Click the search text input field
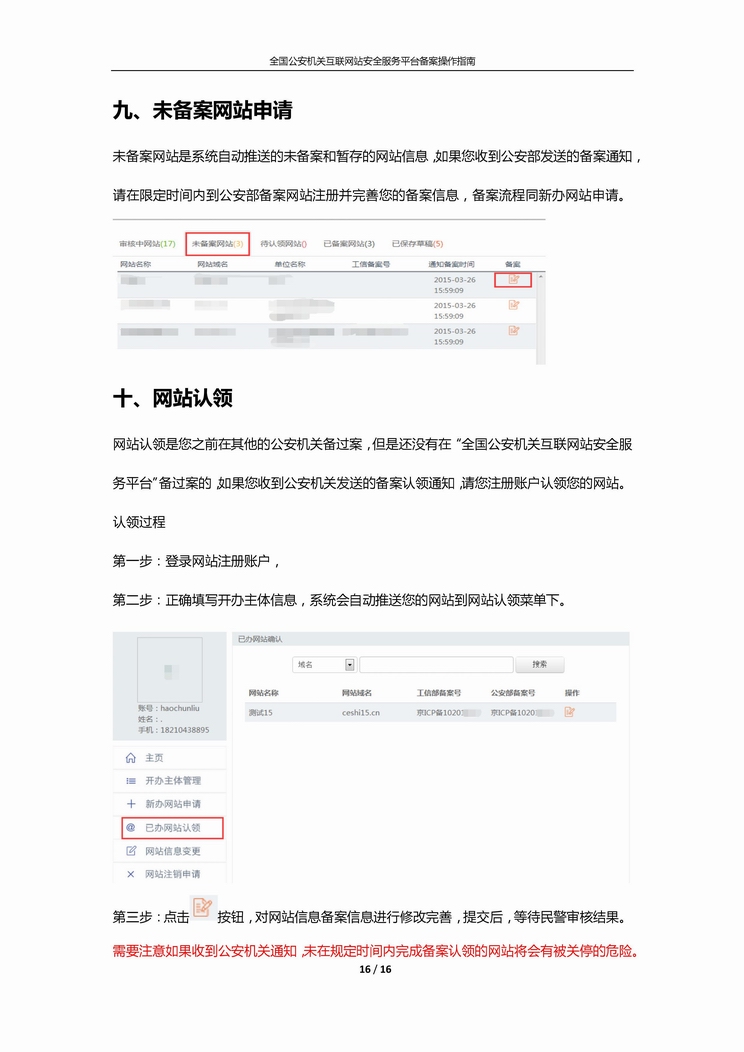Viewport: 744px width, 1052px height. pyautogui.click(x=436, y=664)
